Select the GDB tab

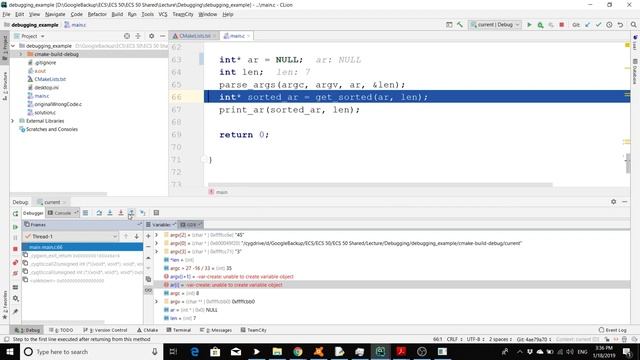tap(191, 224)
